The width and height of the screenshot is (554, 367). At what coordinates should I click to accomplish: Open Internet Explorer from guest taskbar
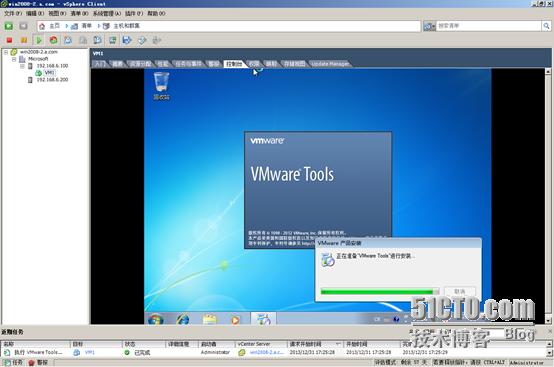pyautogui.click(x=183, y=320)
